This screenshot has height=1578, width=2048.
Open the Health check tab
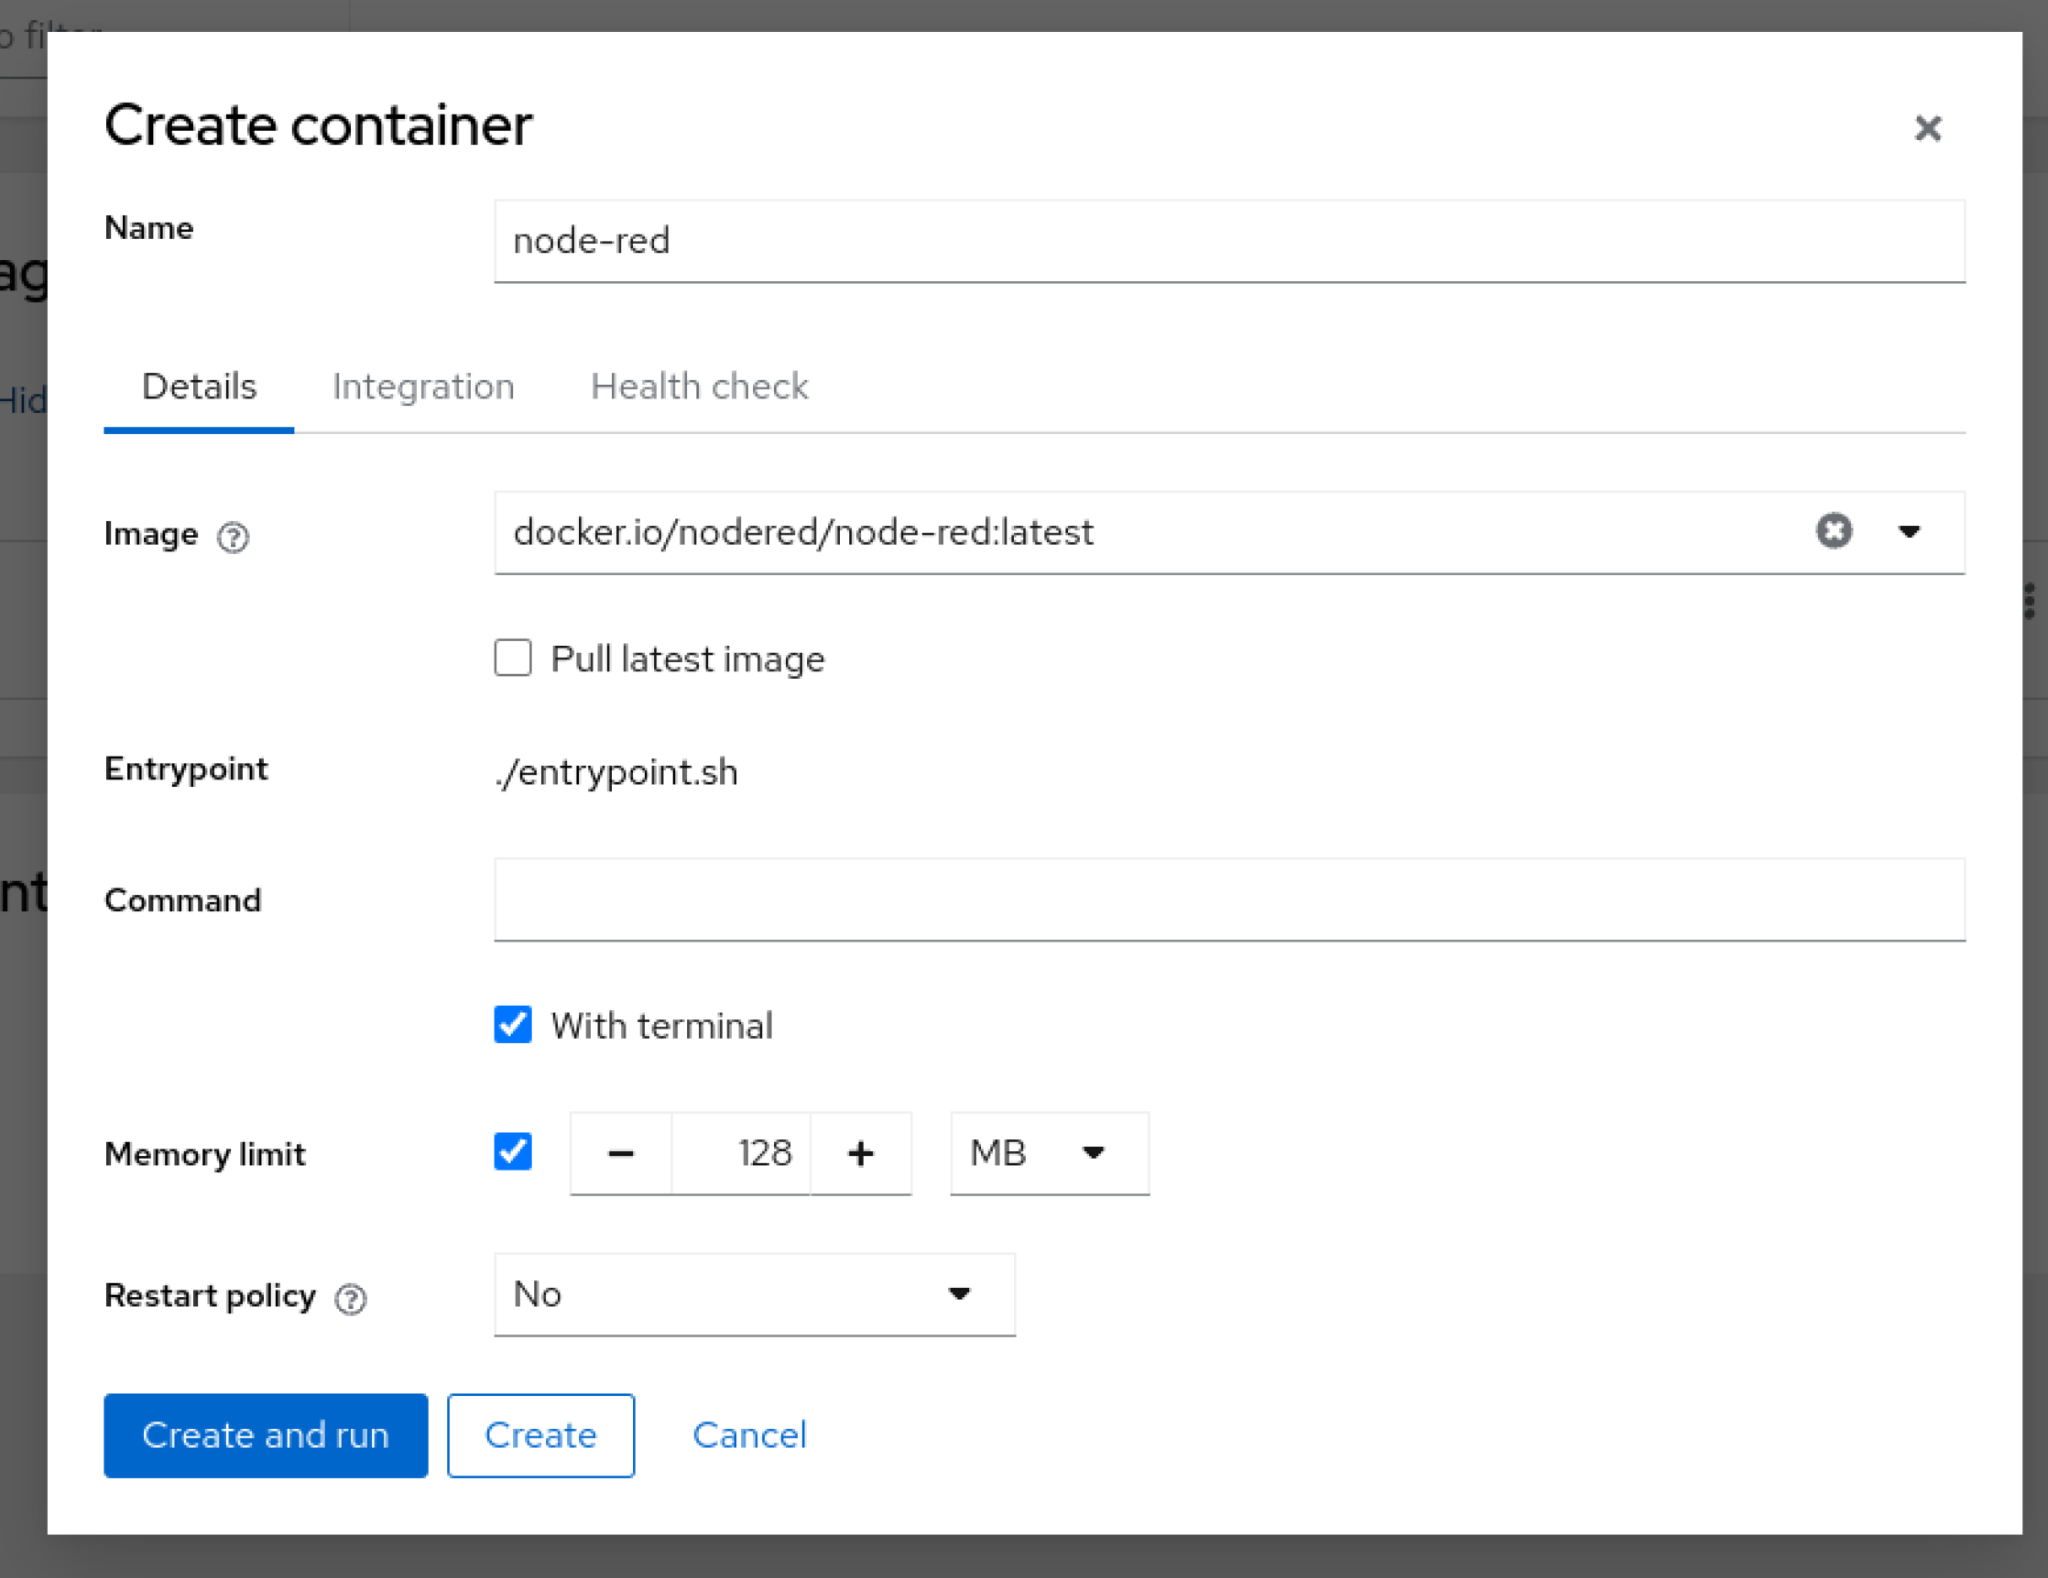[x=699, y=387]
